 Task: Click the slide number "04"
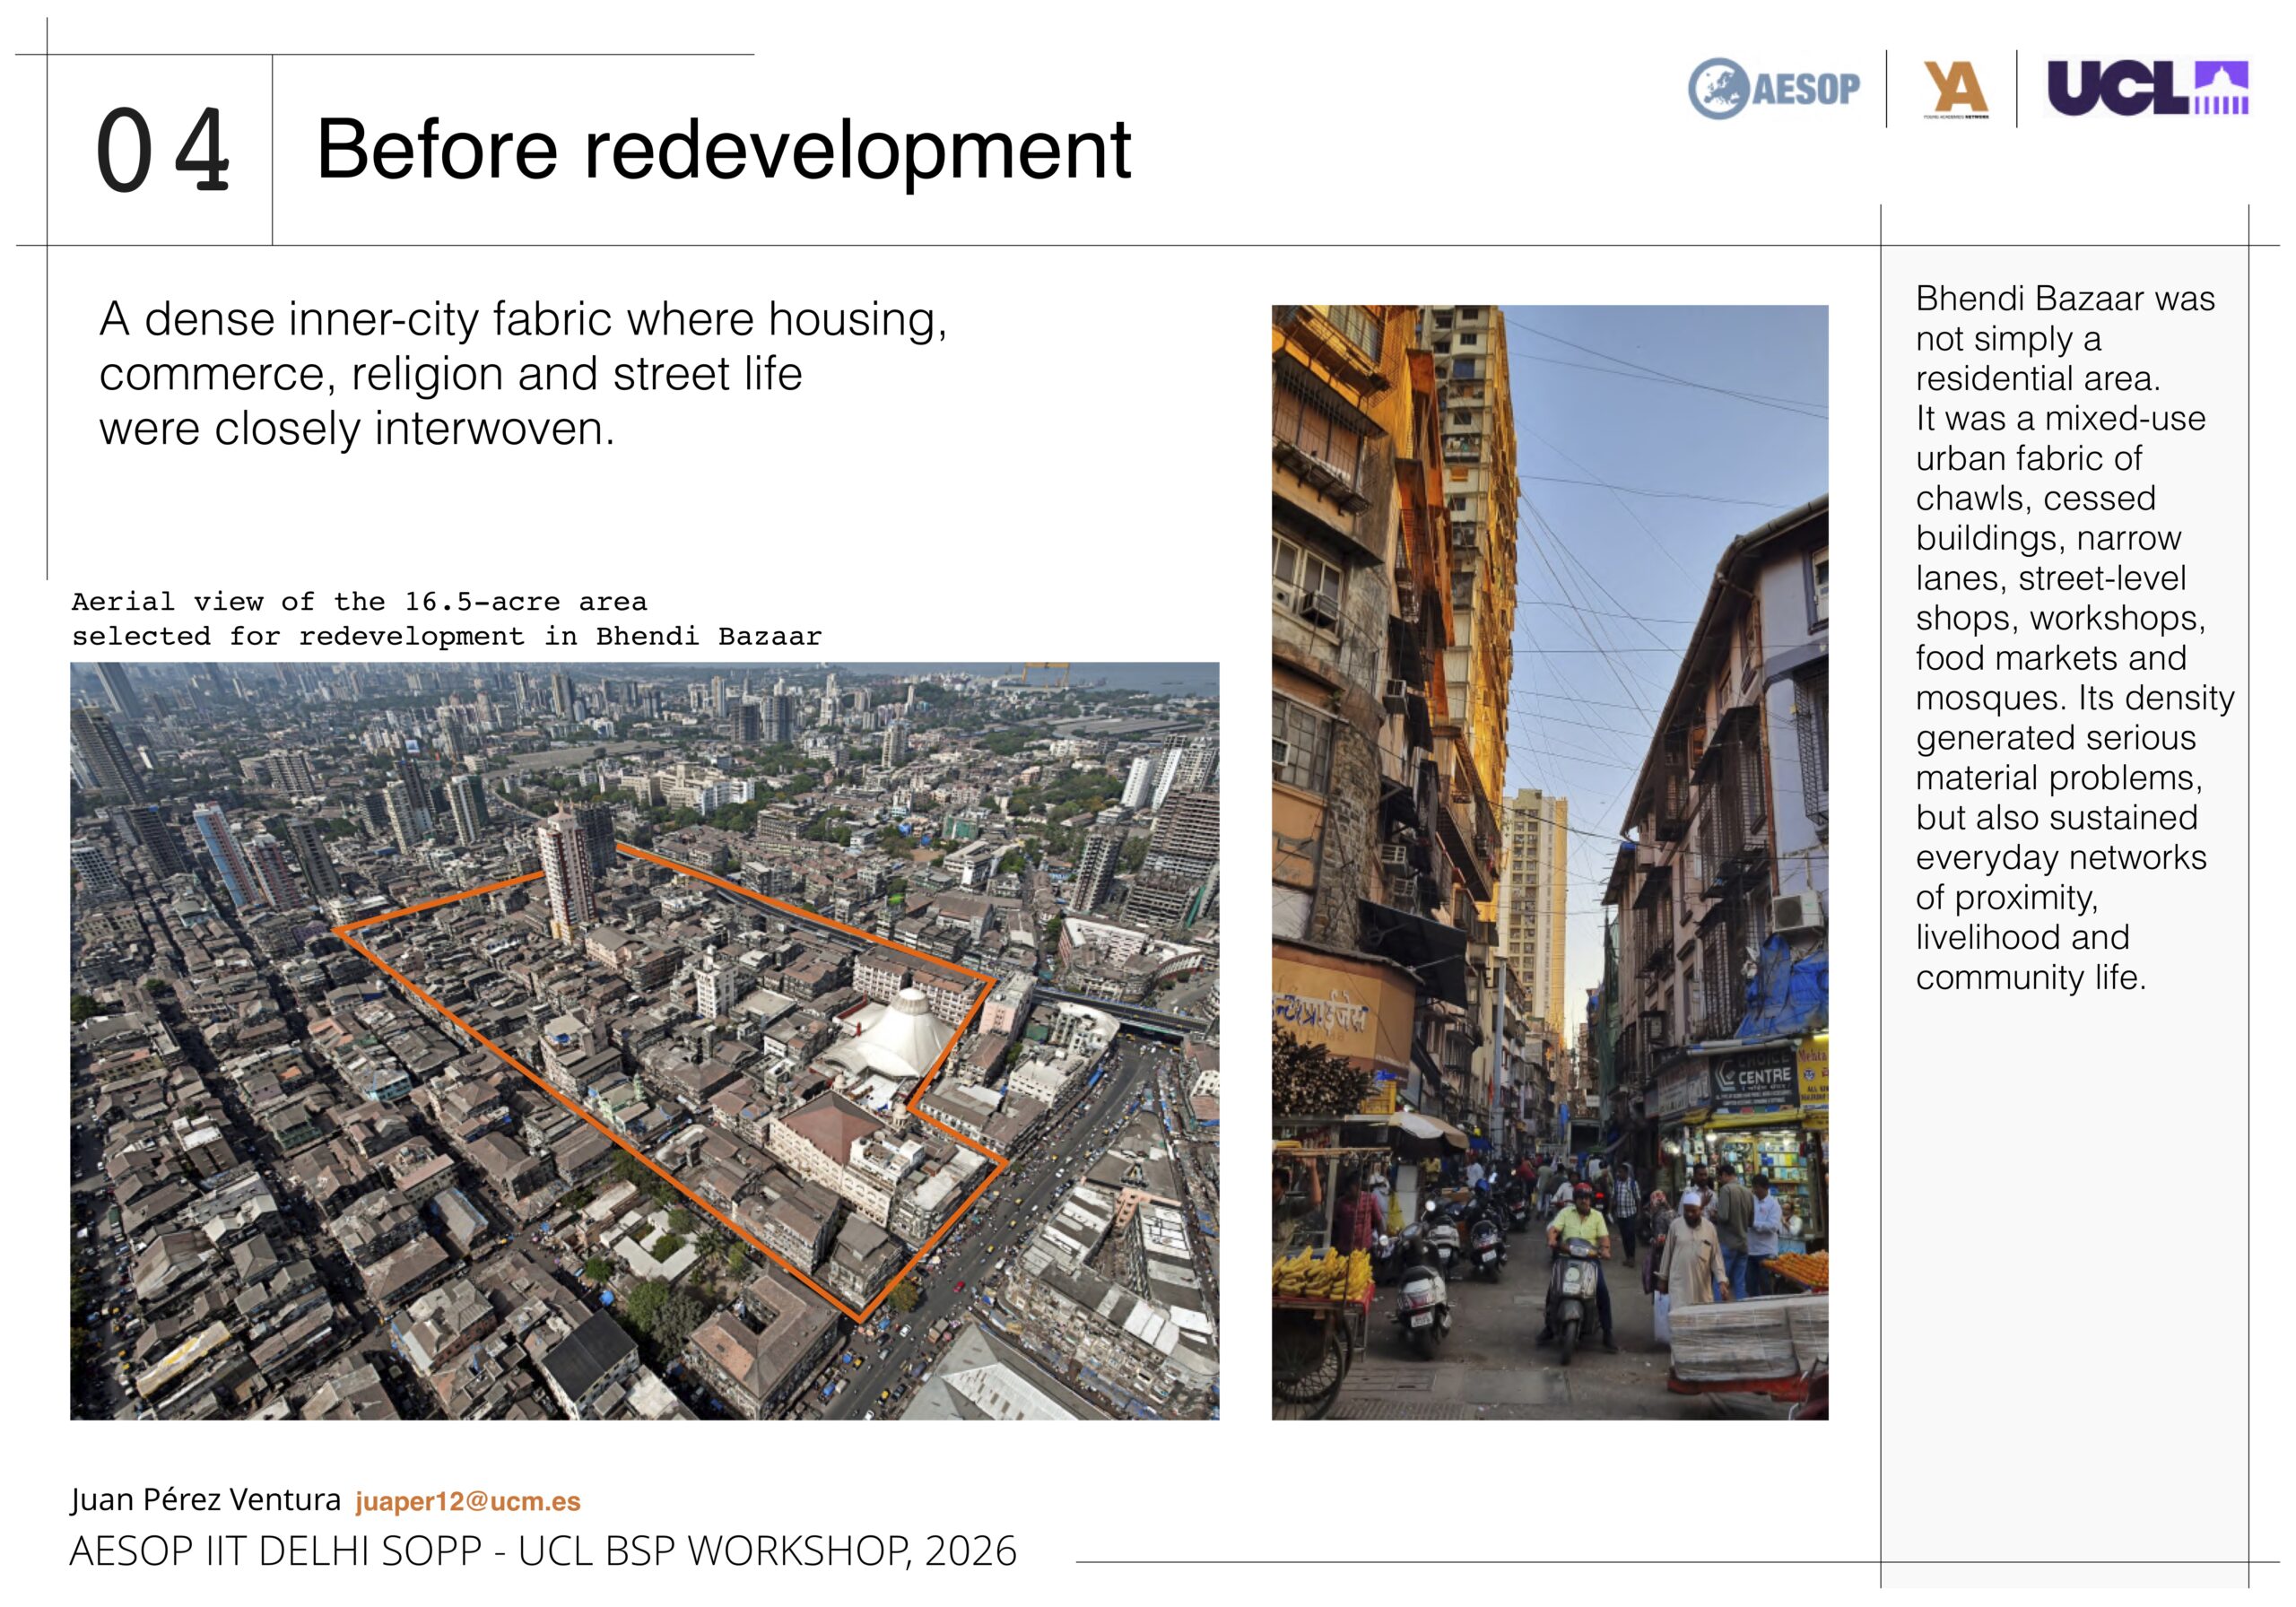(x=163, y=151)
